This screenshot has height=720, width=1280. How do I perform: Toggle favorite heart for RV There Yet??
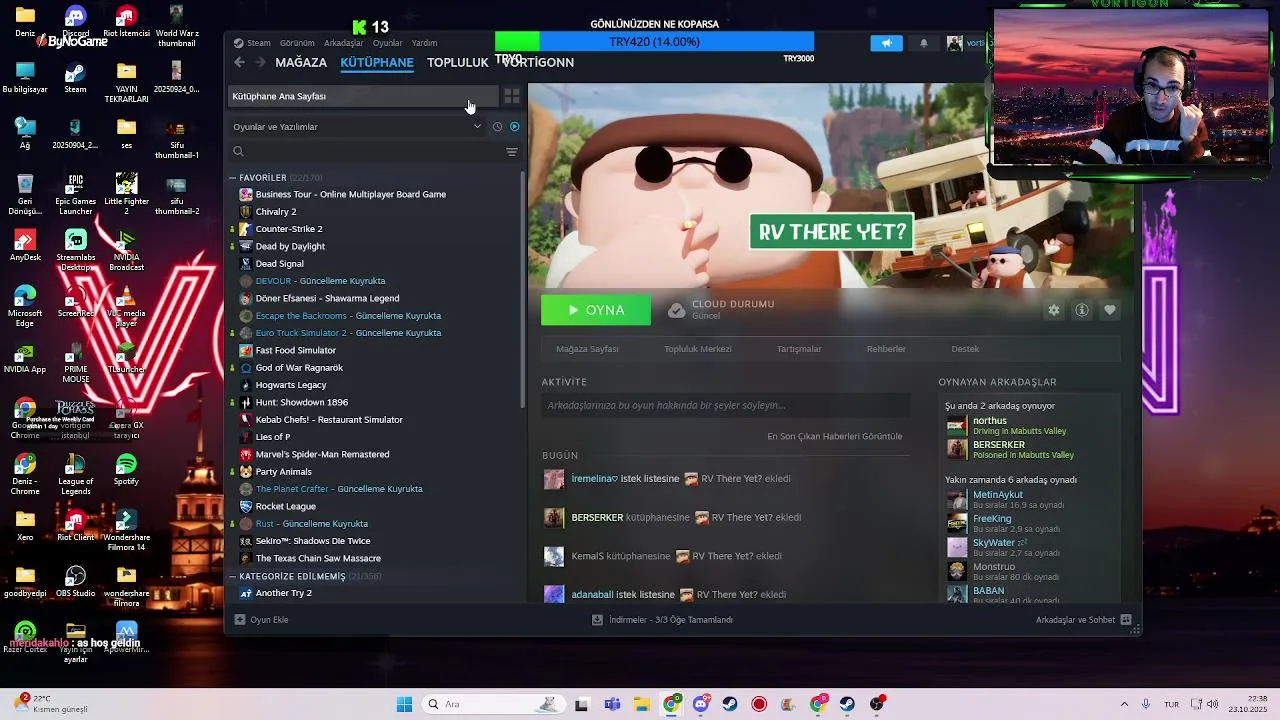coord(1109,310)
